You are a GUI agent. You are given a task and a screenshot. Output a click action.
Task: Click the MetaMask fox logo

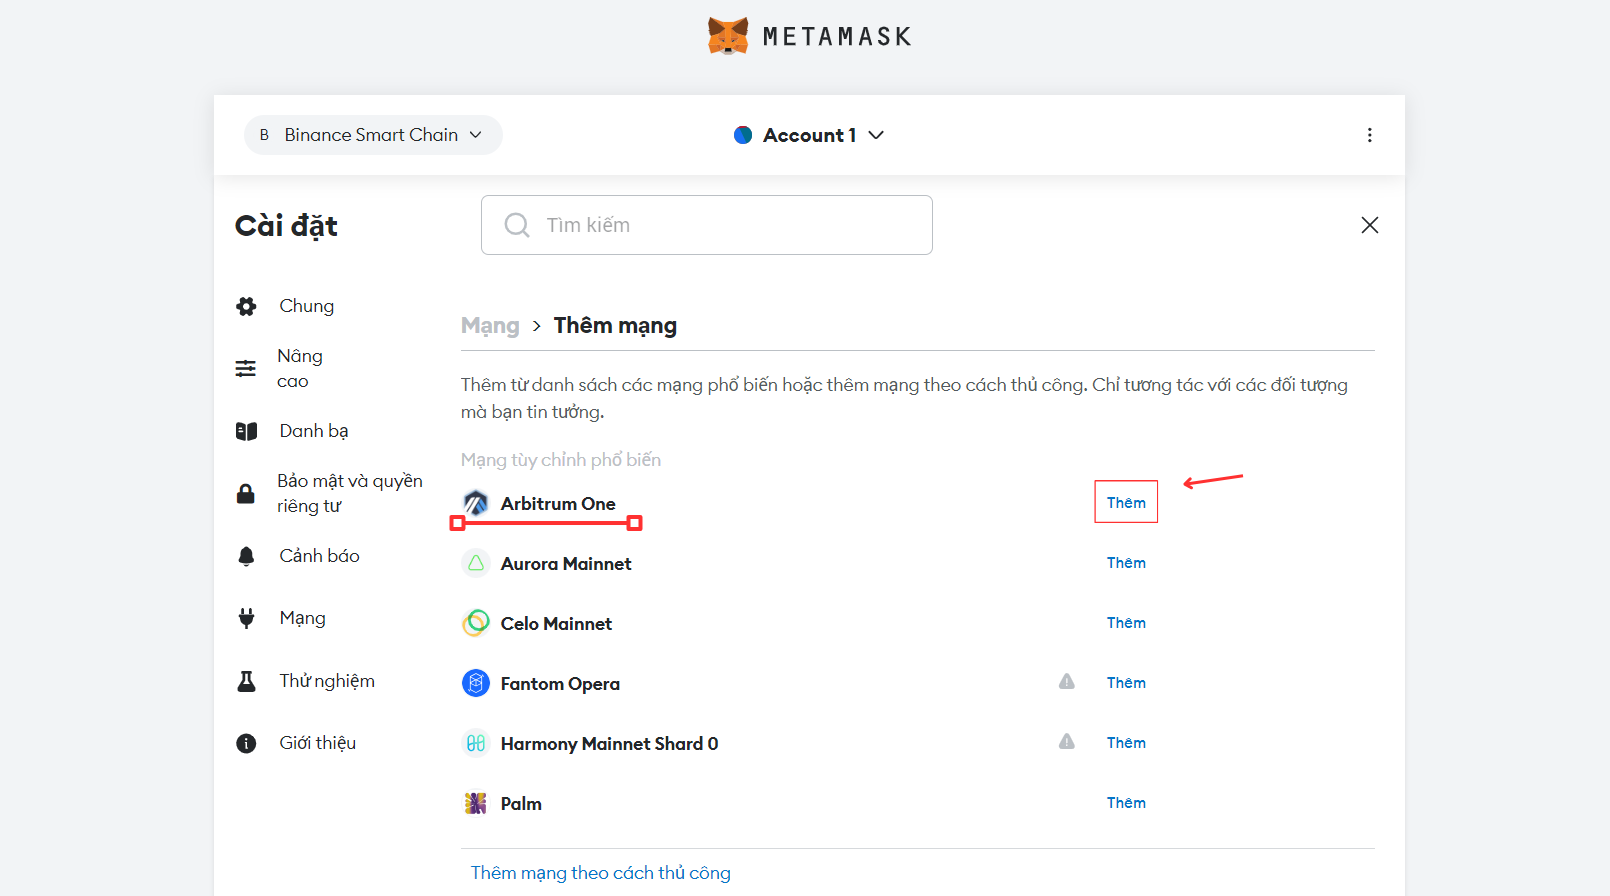728,36
